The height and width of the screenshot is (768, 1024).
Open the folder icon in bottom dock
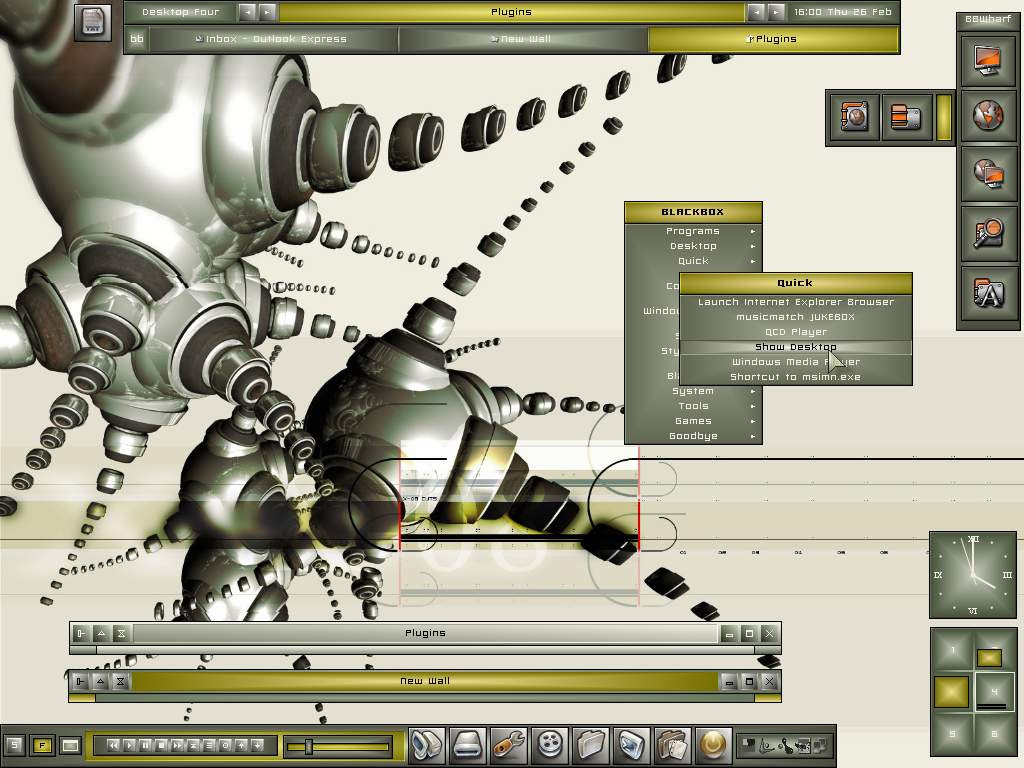point(591,745)
